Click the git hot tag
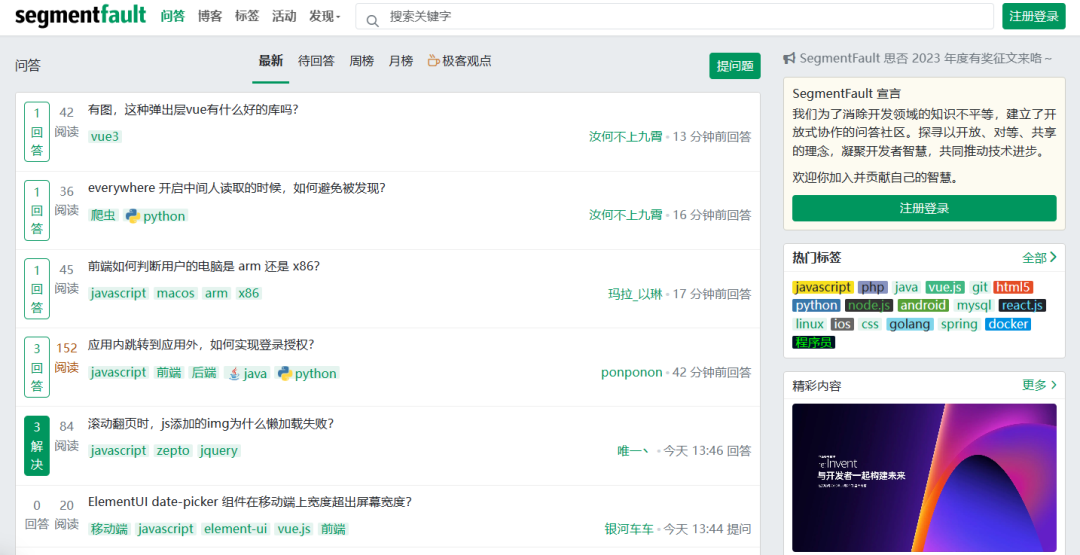1080x555 pixels. point(979,287)
